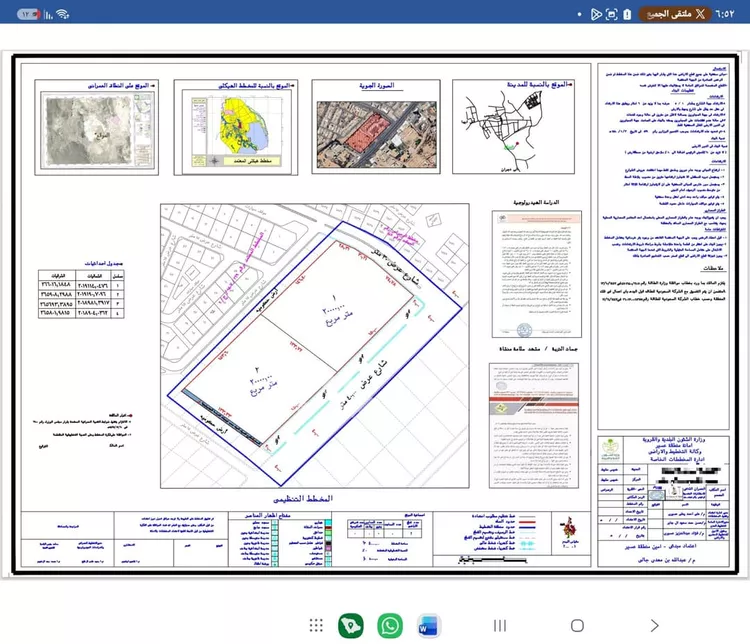The height and width of the screenshot is (644, 750).
Task: Tap the الموقع بالنسبة للمدينة heading
Action: (539, 85)
